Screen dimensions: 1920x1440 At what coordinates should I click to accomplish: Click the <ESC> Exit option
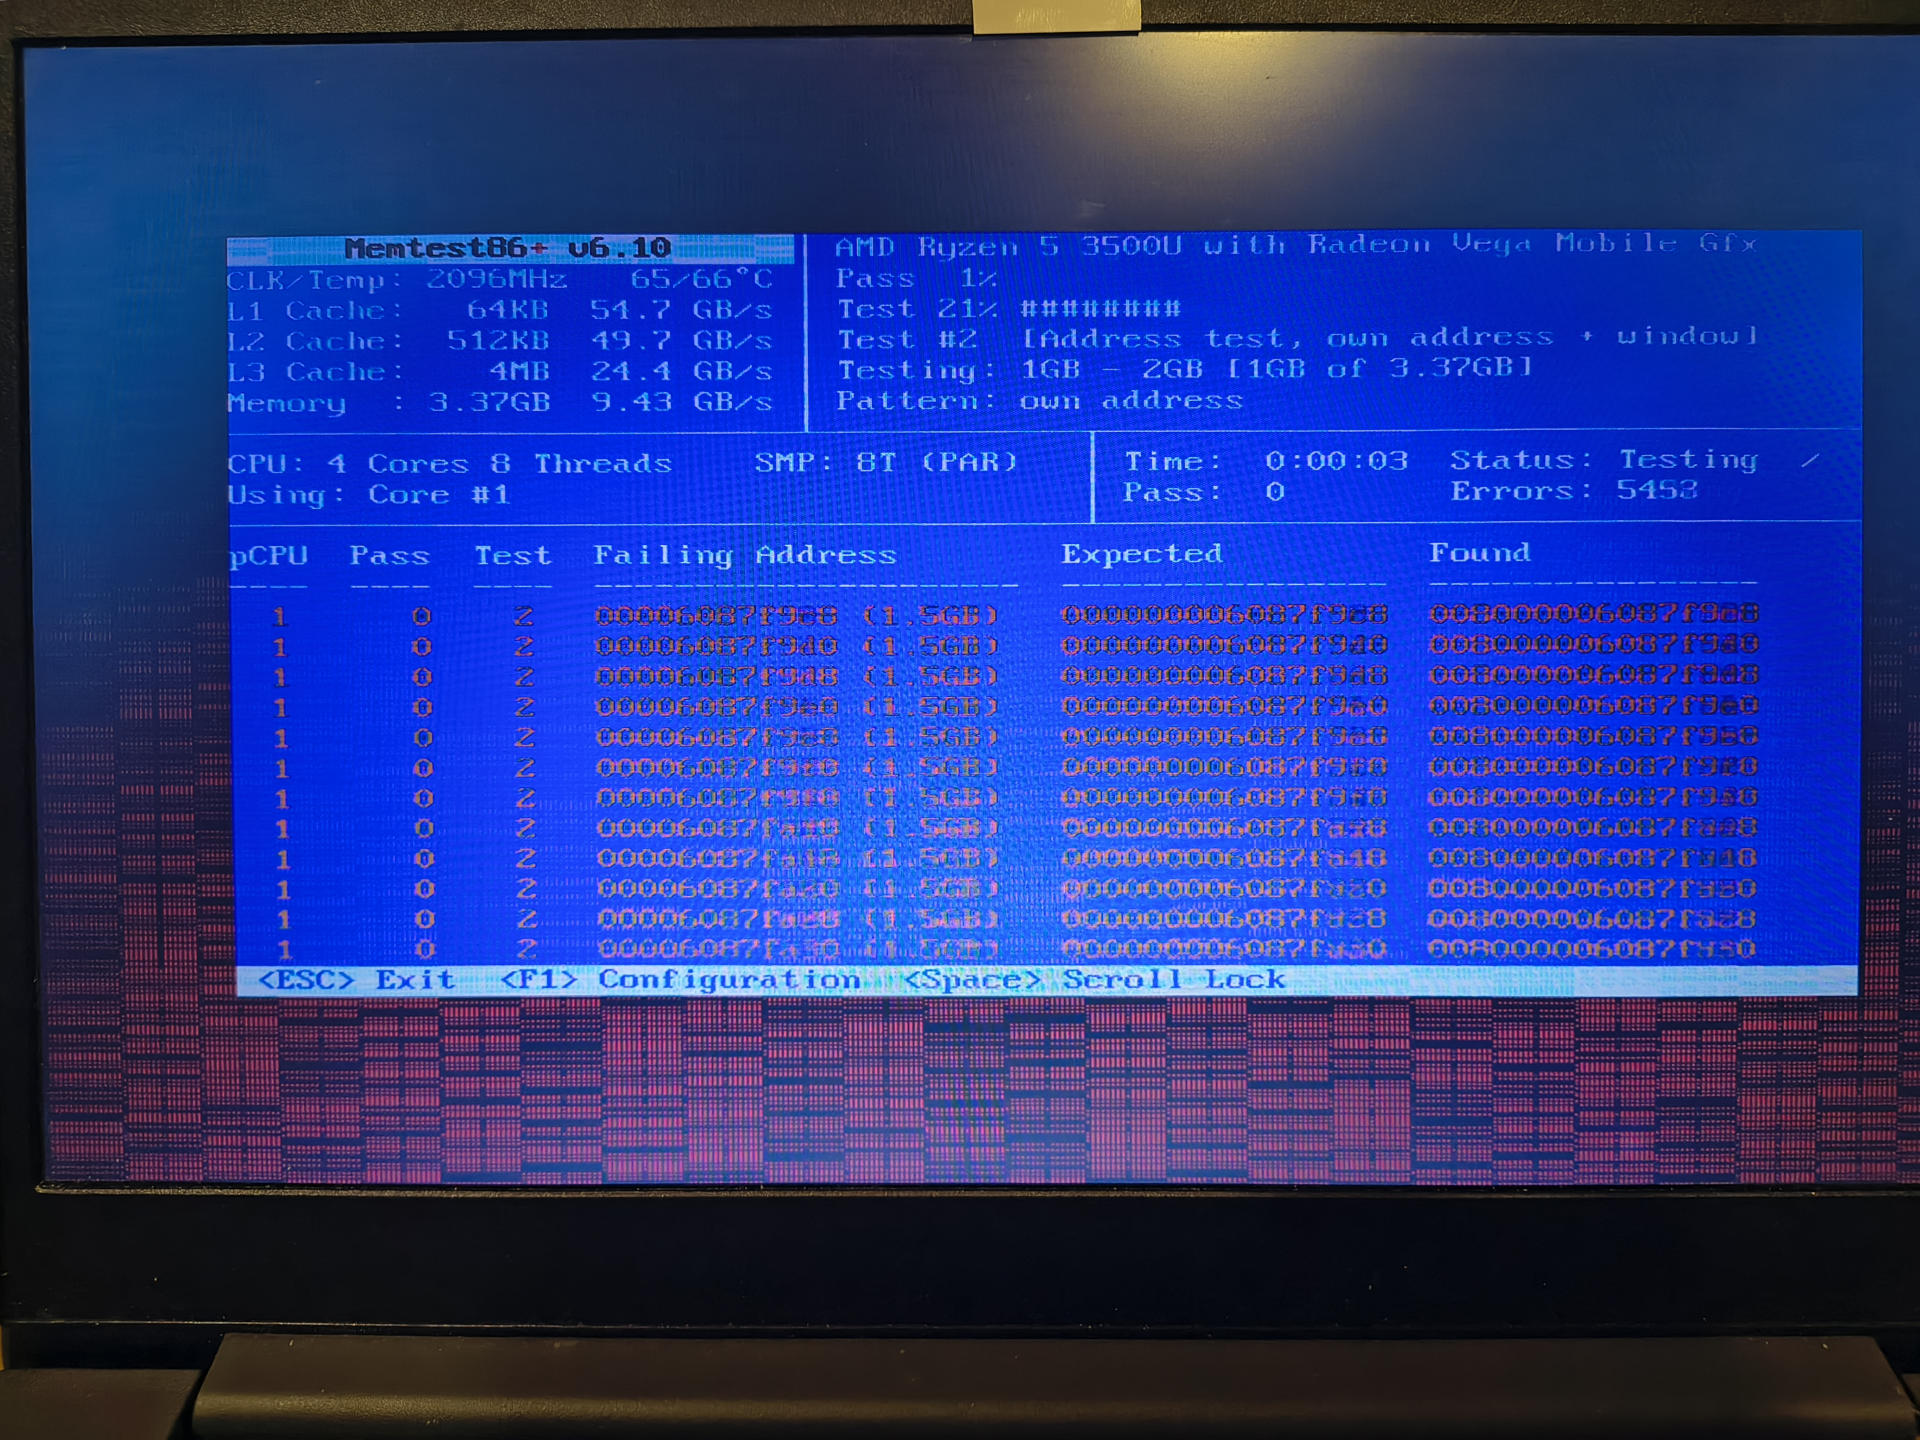coord(356,980)
